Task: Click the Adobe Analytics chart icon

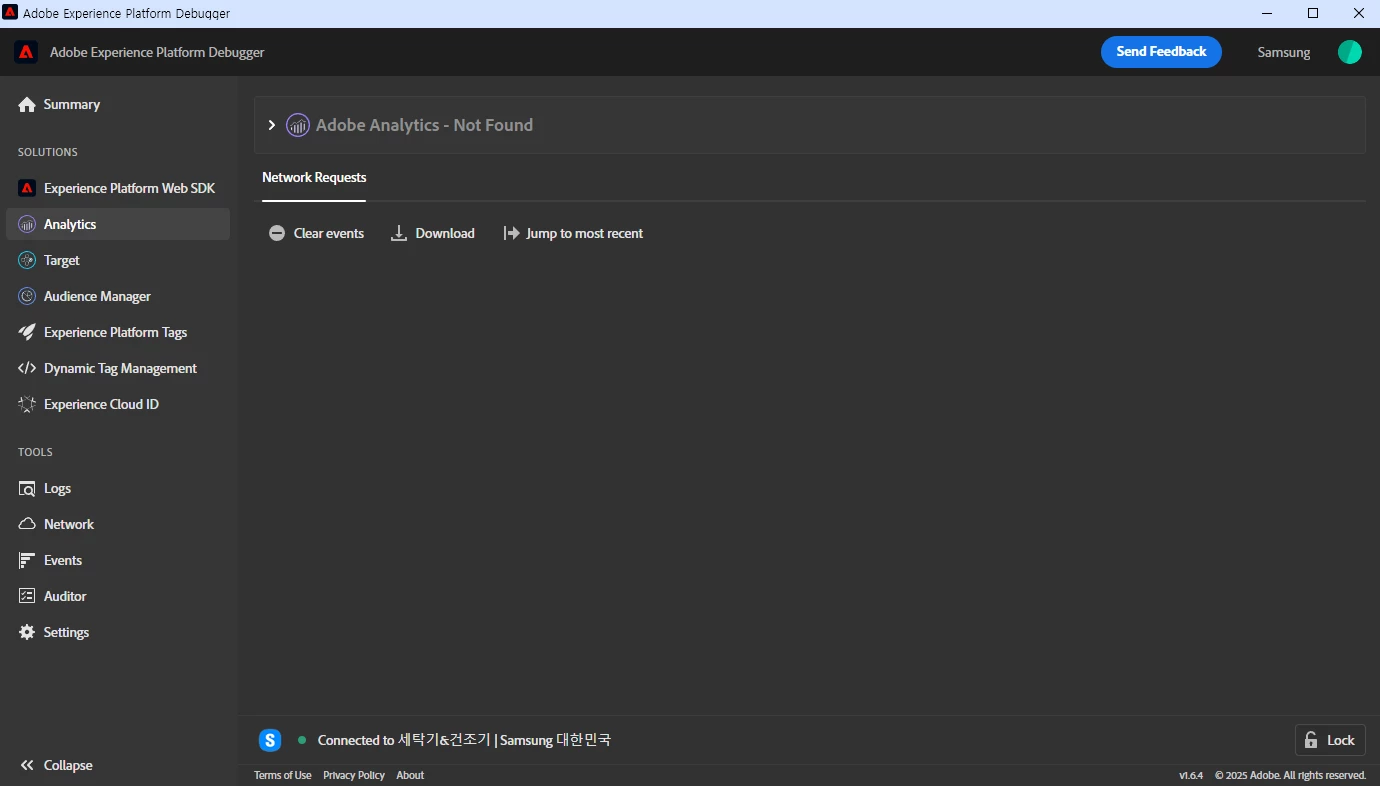Action: coord(298,125)
